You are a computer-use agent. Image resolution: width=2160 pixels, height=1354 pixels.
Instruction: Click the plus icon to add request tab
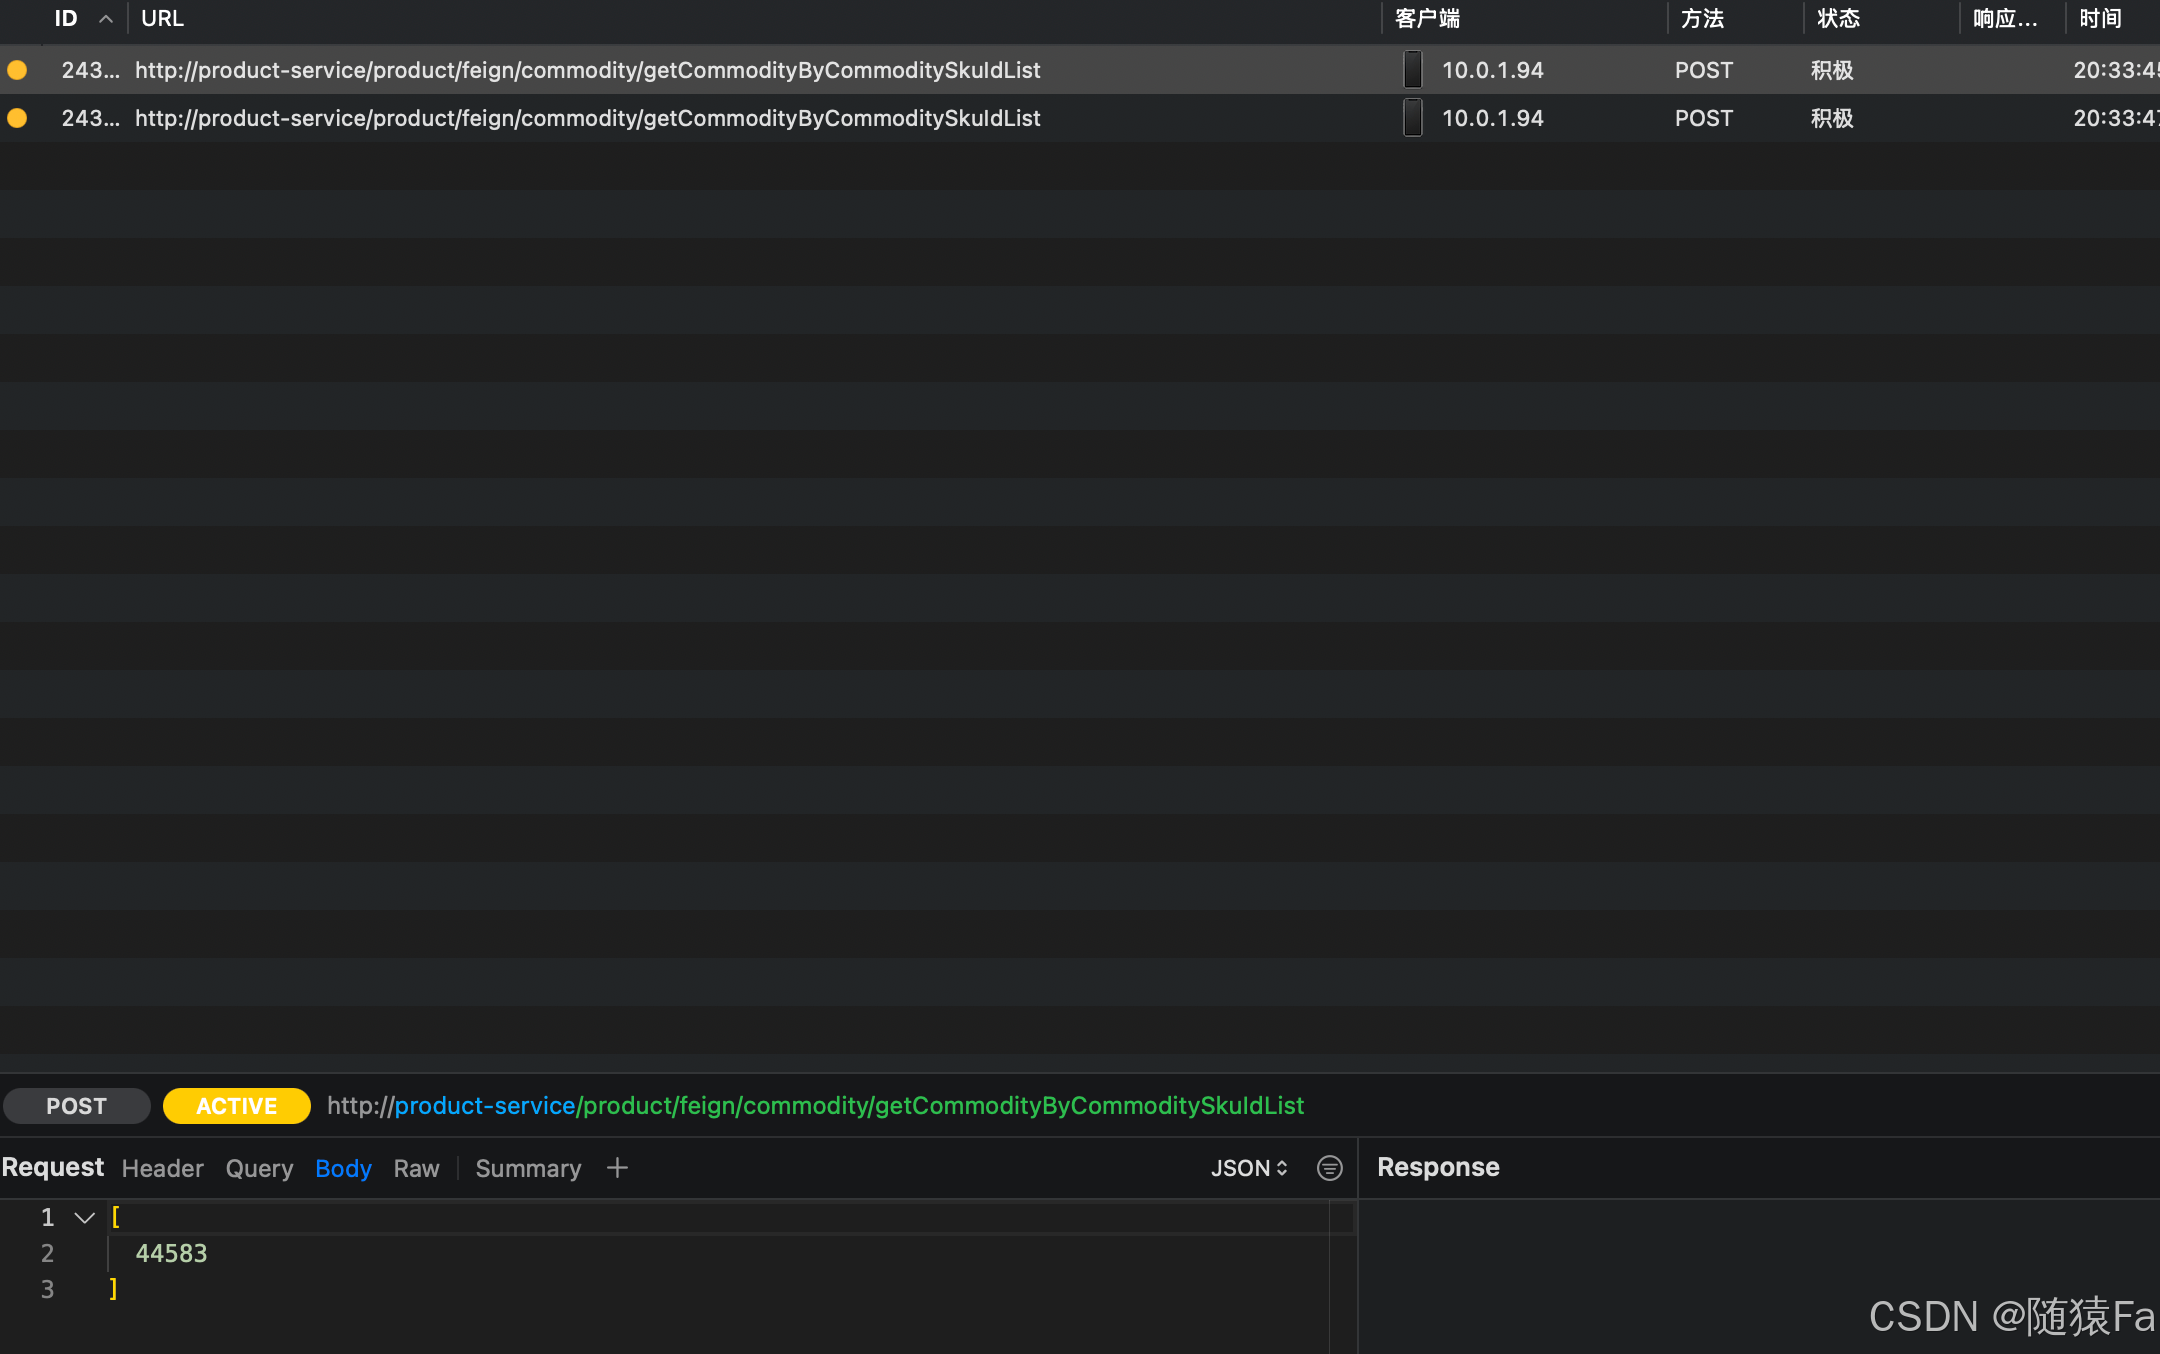click(x=617, y=1168)
